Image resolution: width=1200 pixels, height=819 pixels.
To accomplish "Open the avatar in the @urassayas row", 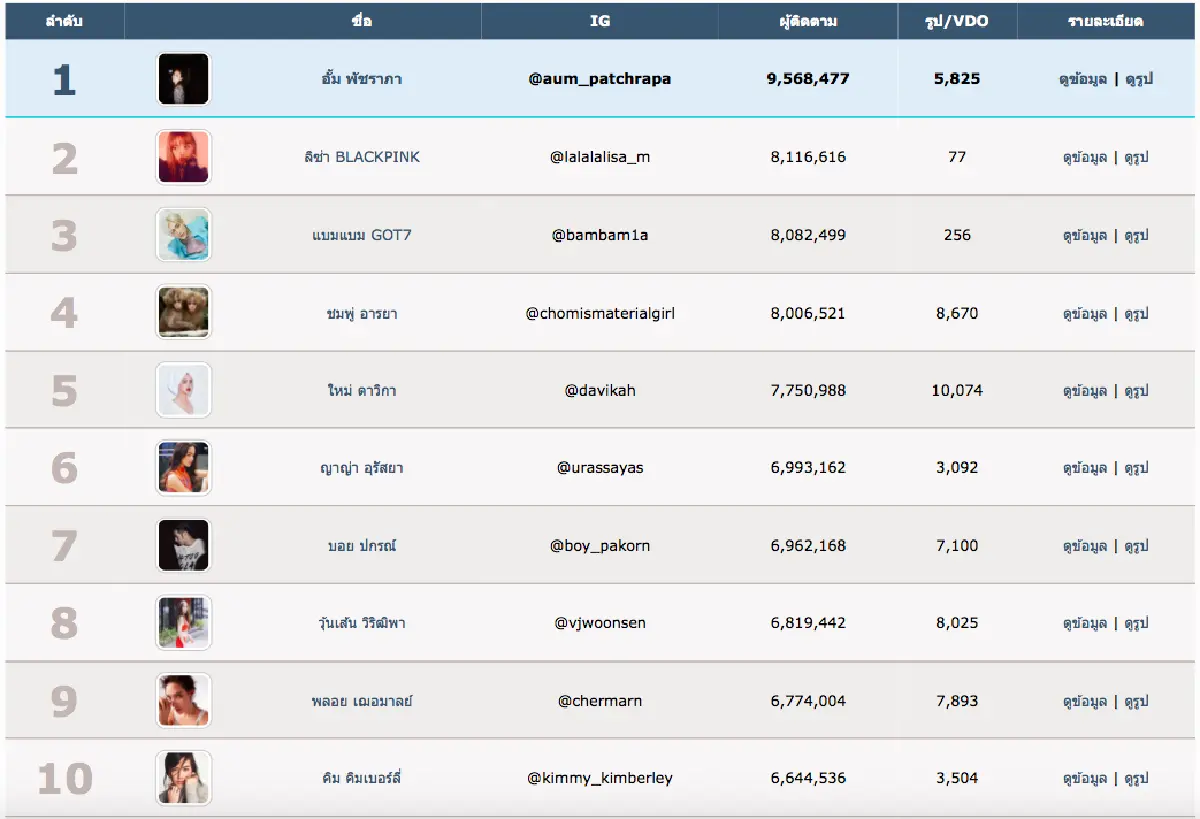I will (x=183, y=468).
